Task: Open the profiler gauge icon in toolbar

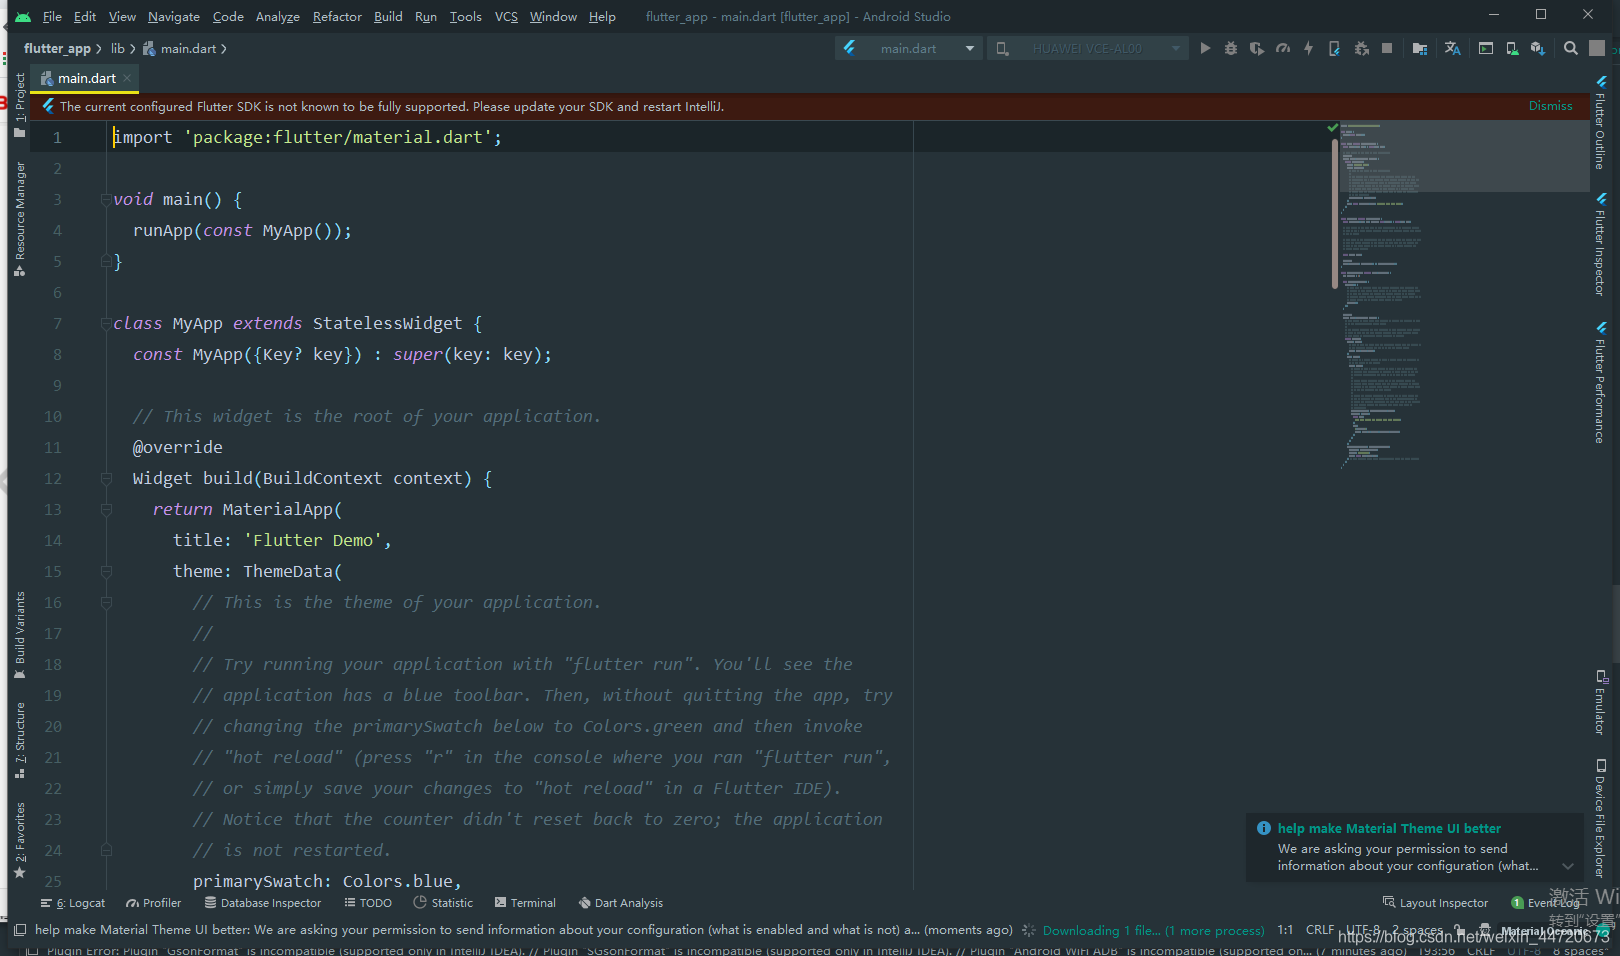Action: (1283, 48)
